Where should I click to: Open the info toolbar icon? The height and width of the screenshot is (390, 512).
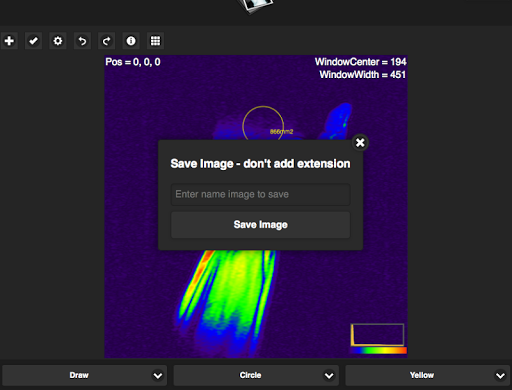pyautogui.click(x=131, y=41)
